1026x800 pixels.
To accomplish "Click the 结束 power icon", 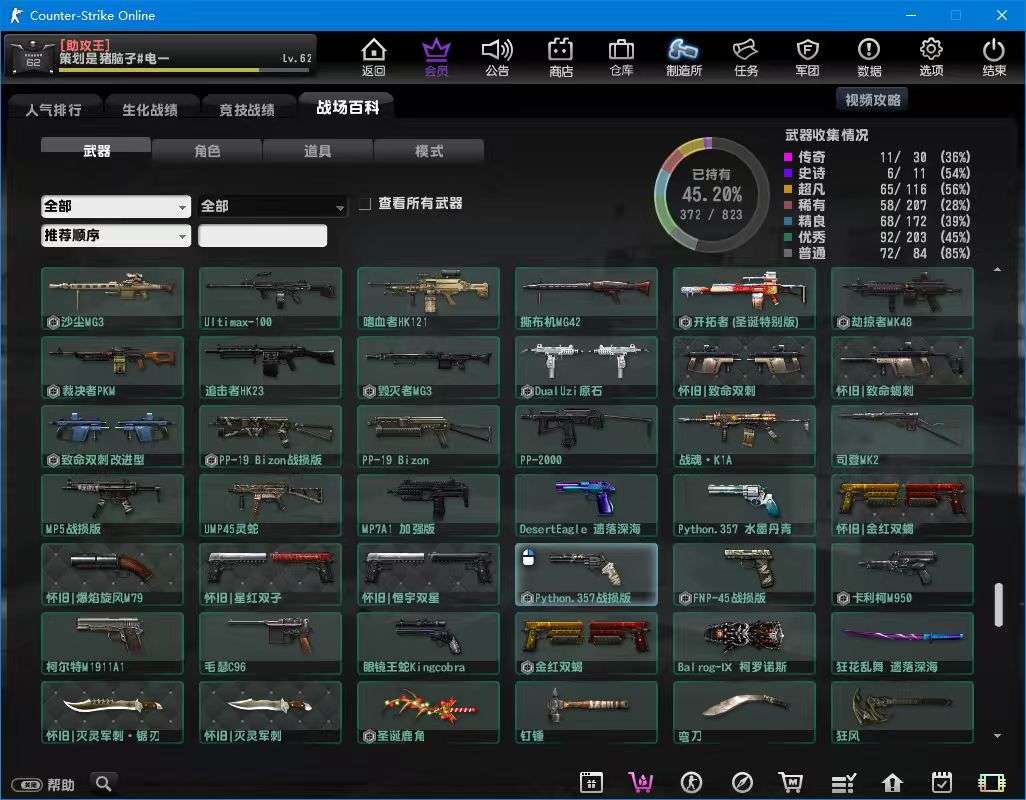I will tap(994, 57).
